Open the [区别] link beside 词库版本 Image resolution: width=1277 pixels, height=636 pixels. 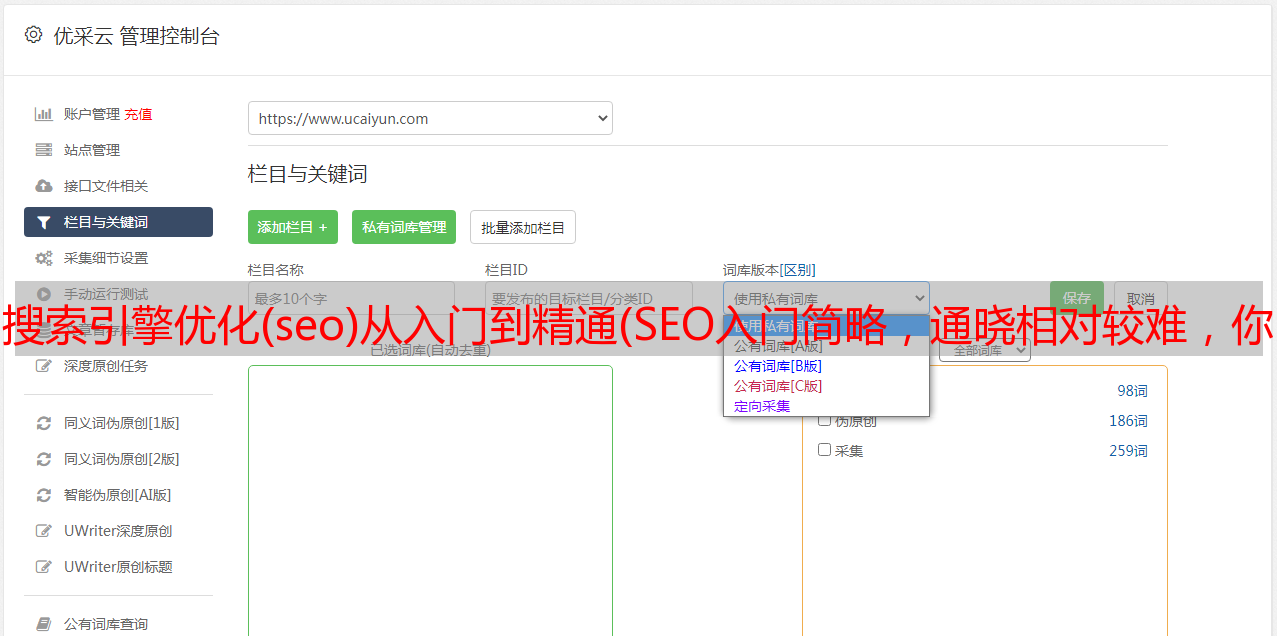click(800, 269)
